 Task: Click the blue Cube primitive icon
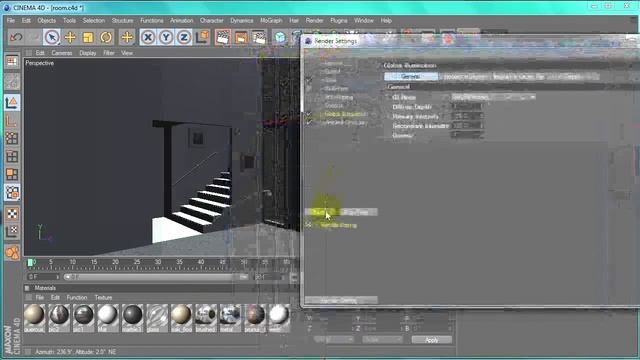(x=280, y=38)
